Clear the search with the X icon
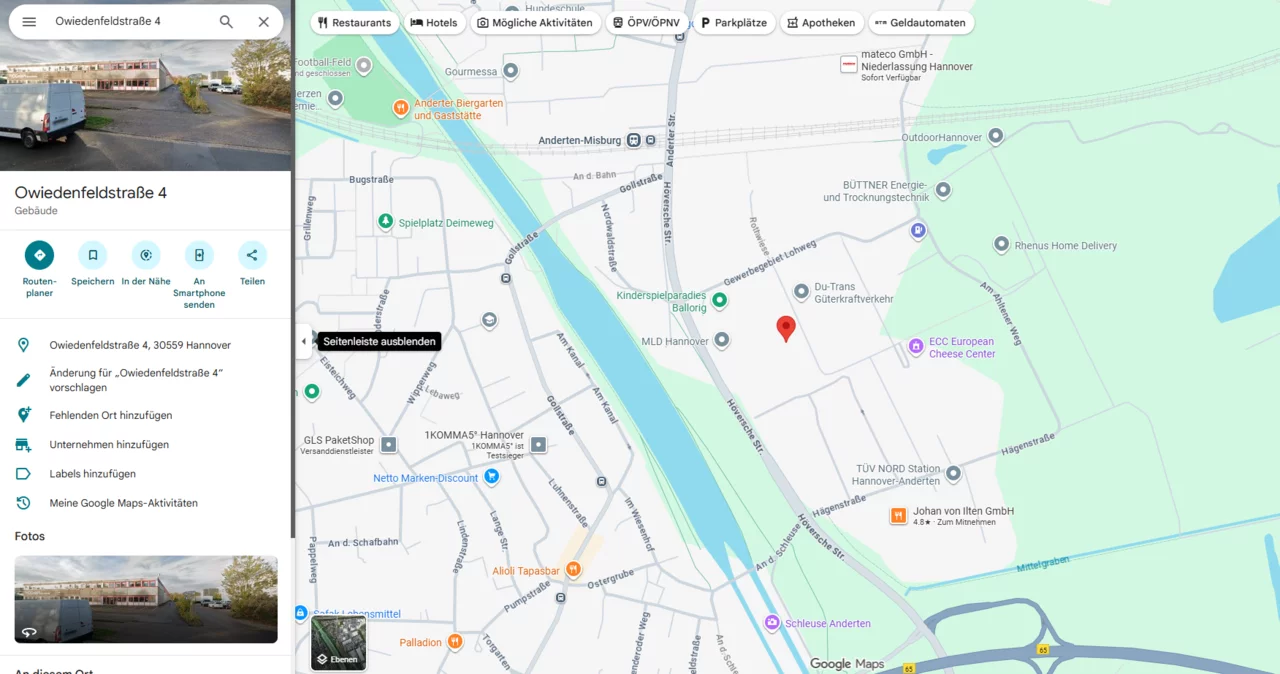This screenshot has height=674, width=1280. point(263,21)
